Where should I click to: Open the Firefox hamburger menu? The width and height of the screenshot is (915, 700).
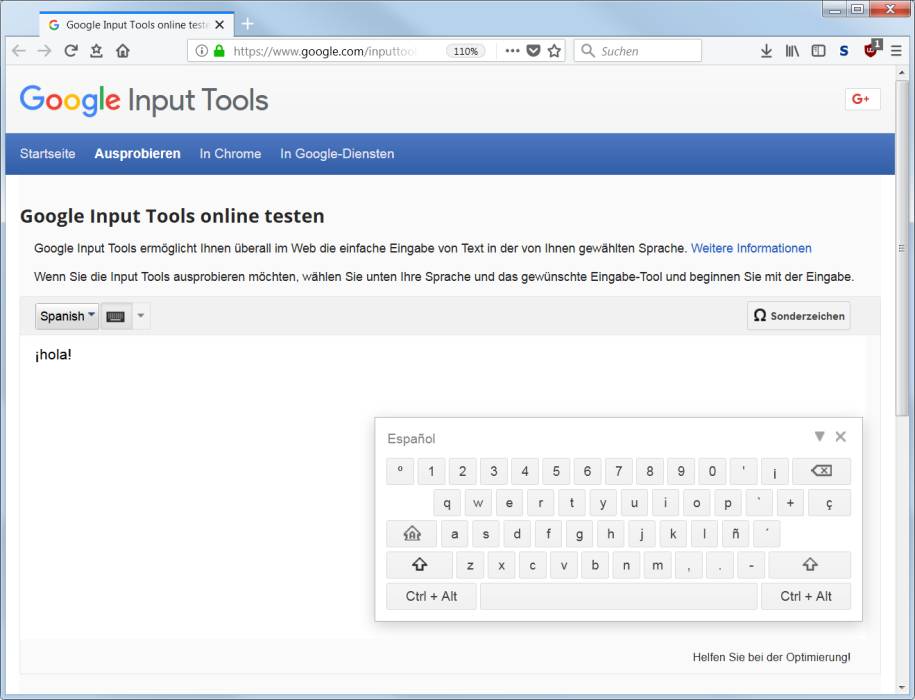pyautogui.click(x=896, y=51)
